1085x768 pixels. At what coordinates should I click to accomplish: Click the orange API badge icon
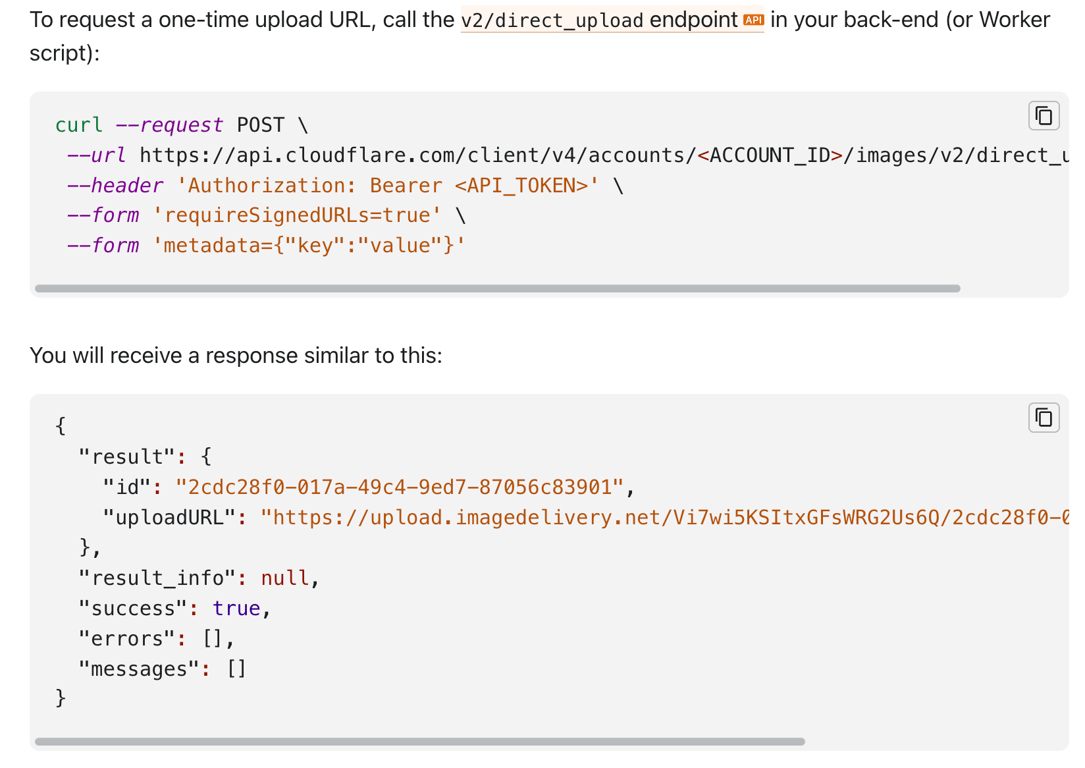point(754,20)
